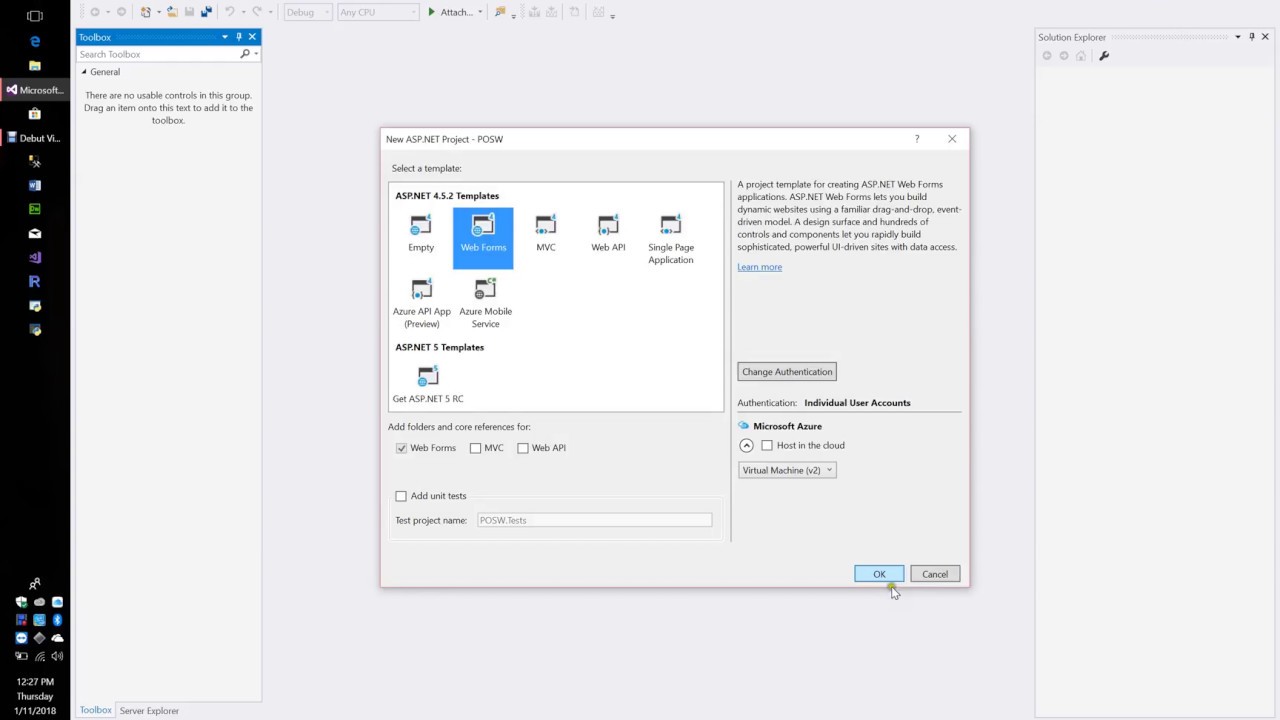Choose Azure API App (Preview) template

coord(422,303)
